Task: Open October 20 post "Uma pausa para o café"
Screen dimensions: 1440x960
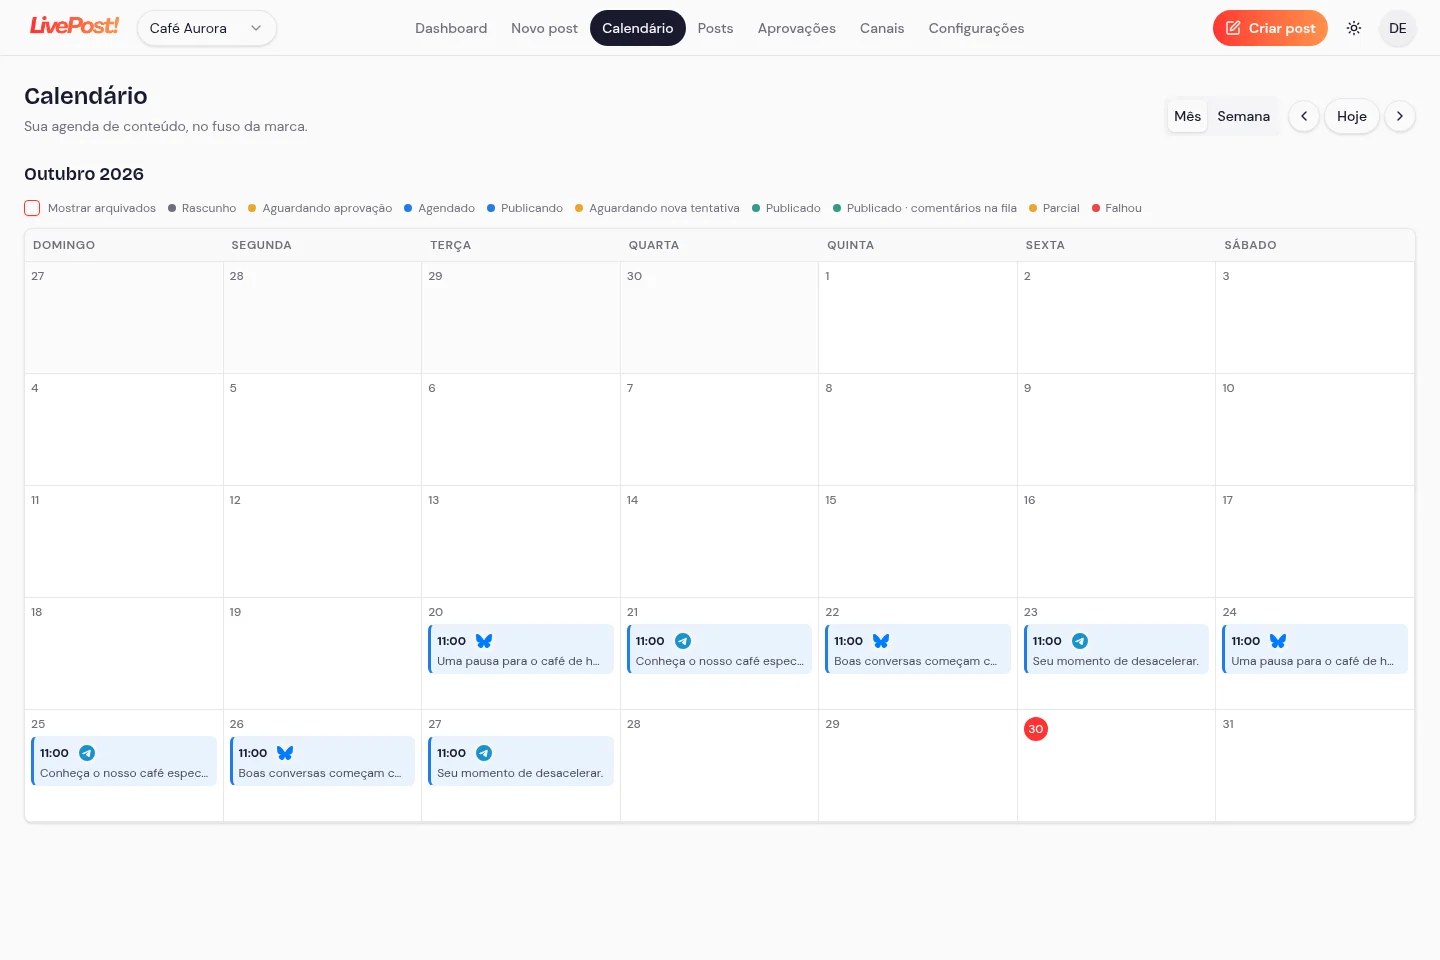Action: (x=521, y=649)
